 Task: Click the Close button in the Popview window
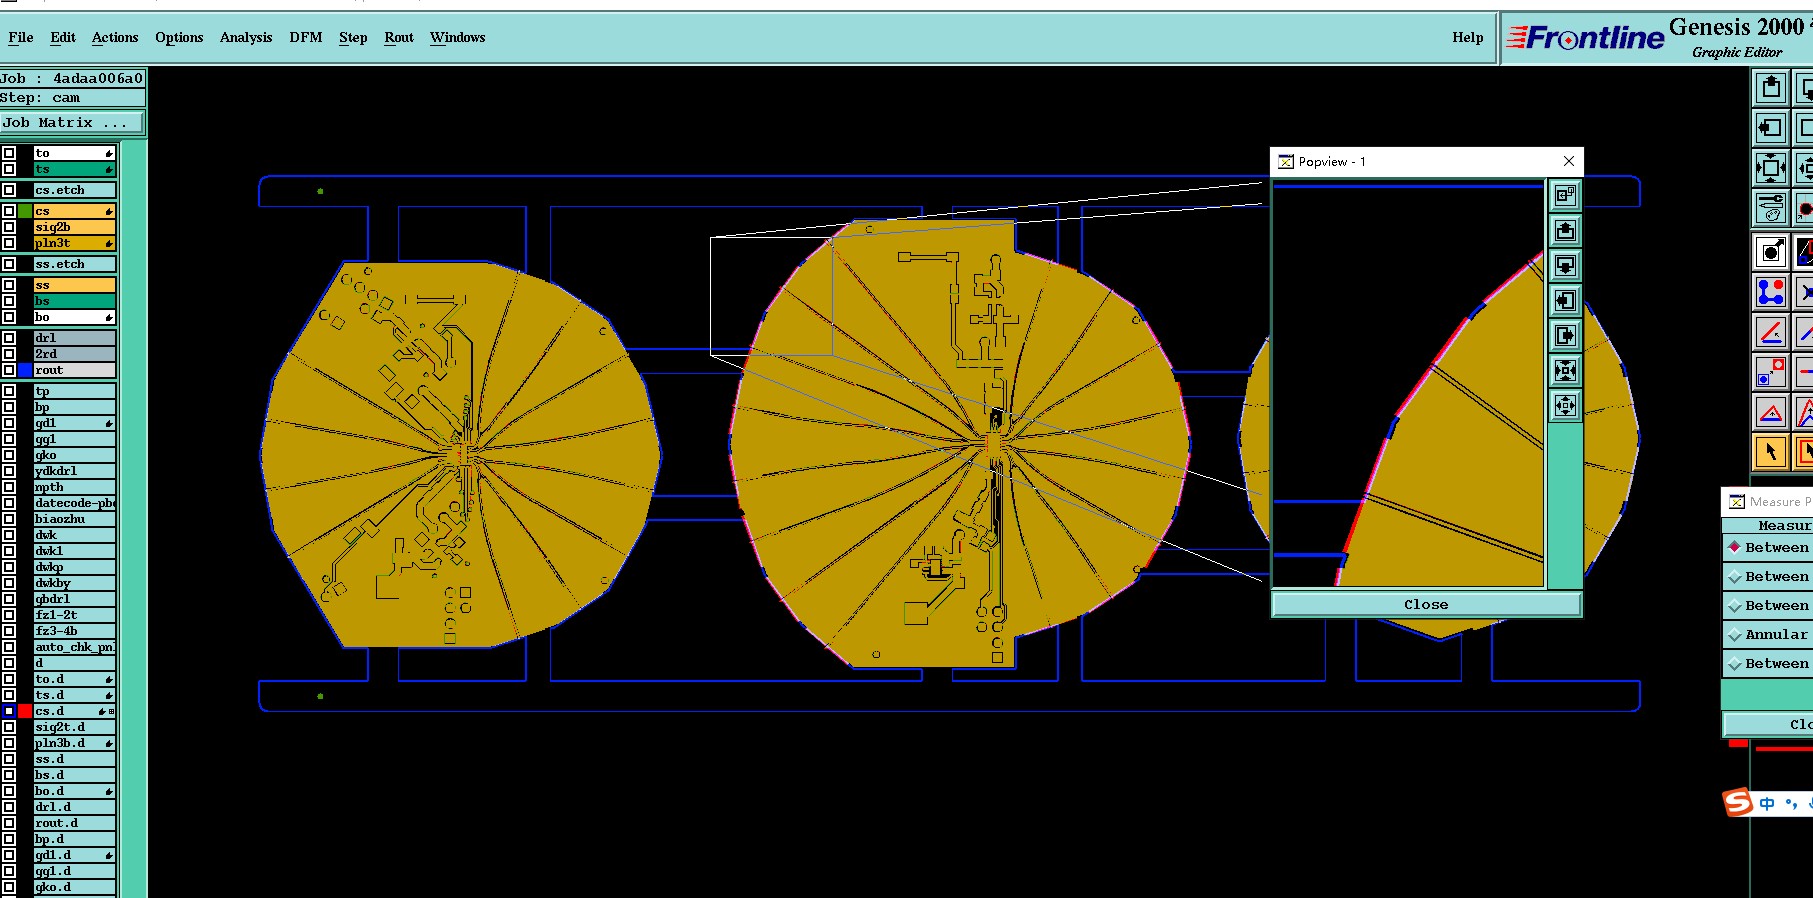(x=1426, y=604)
